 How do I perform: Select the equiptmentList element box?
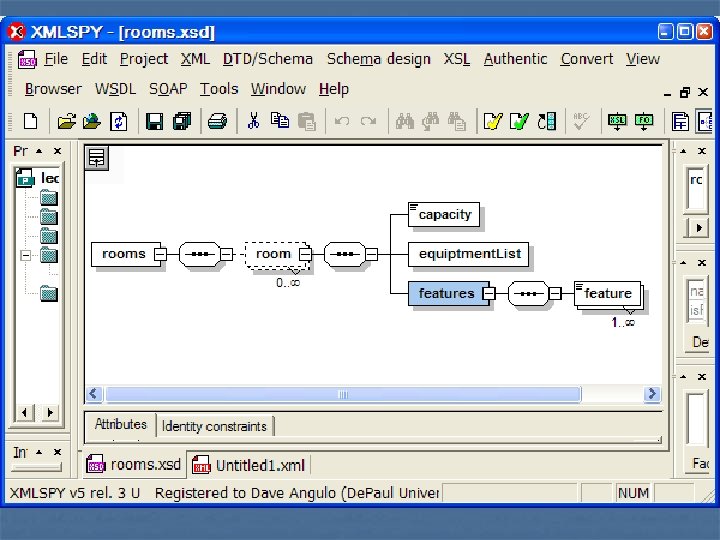tap(468, 254)
